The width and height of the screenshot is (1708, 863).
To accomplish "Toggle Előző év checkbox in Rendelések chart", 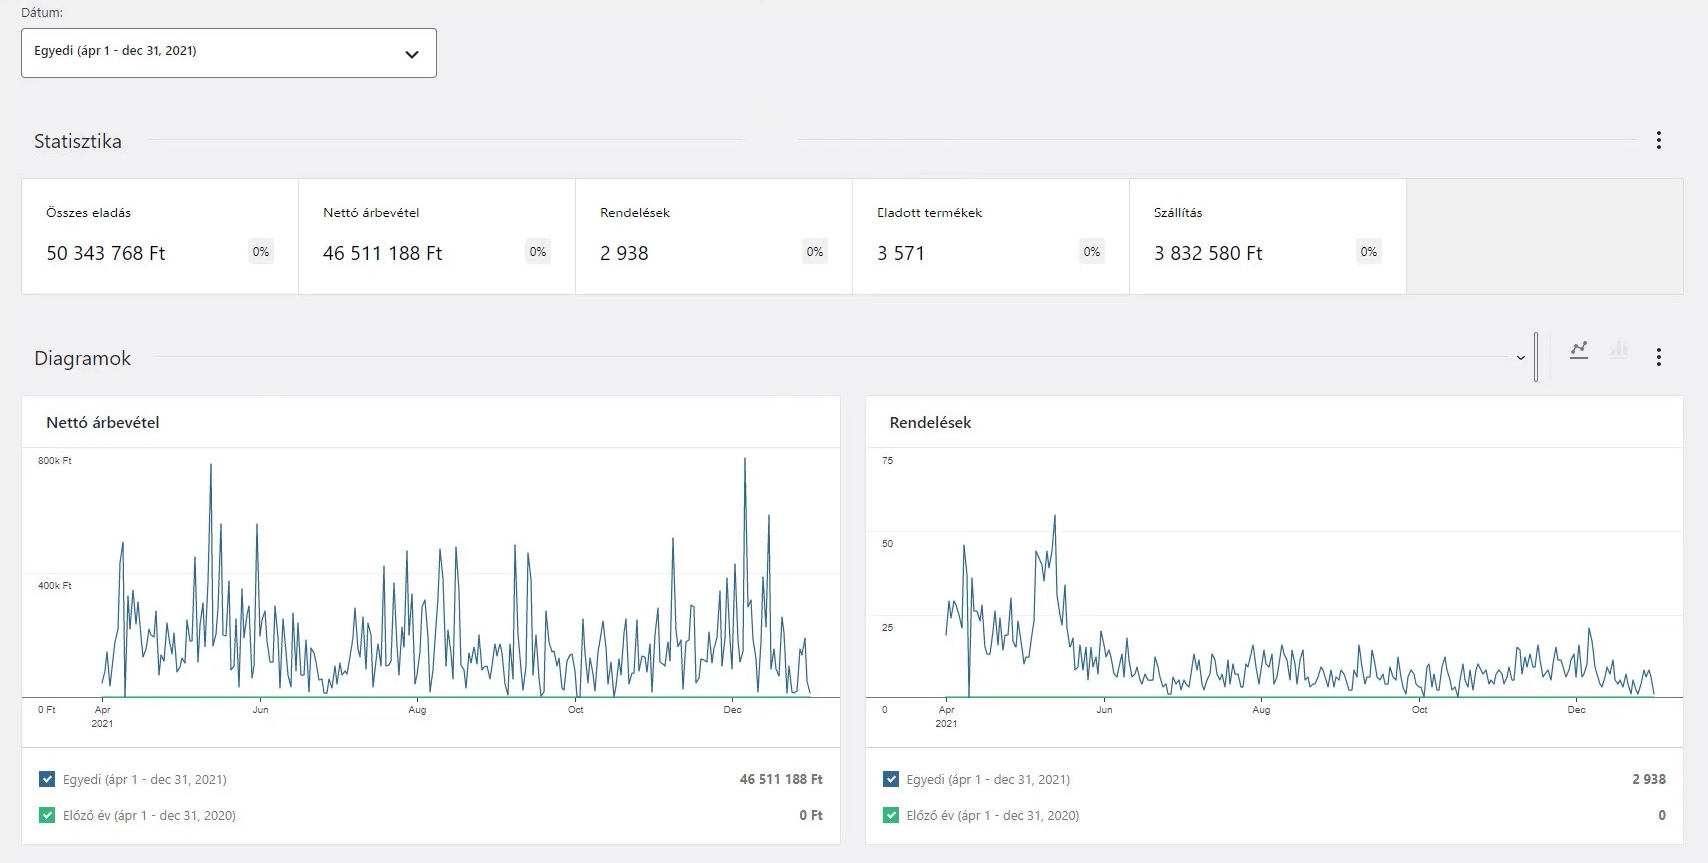I will click(x=891, y=815).
